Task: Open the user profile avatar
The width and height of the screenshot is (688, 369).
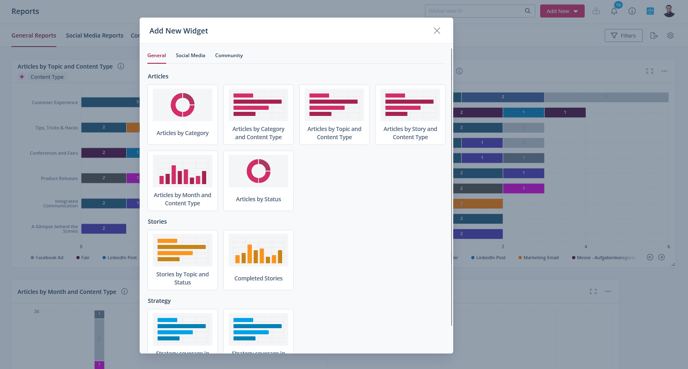Action: pyautogui.click(x=669, y=11)
